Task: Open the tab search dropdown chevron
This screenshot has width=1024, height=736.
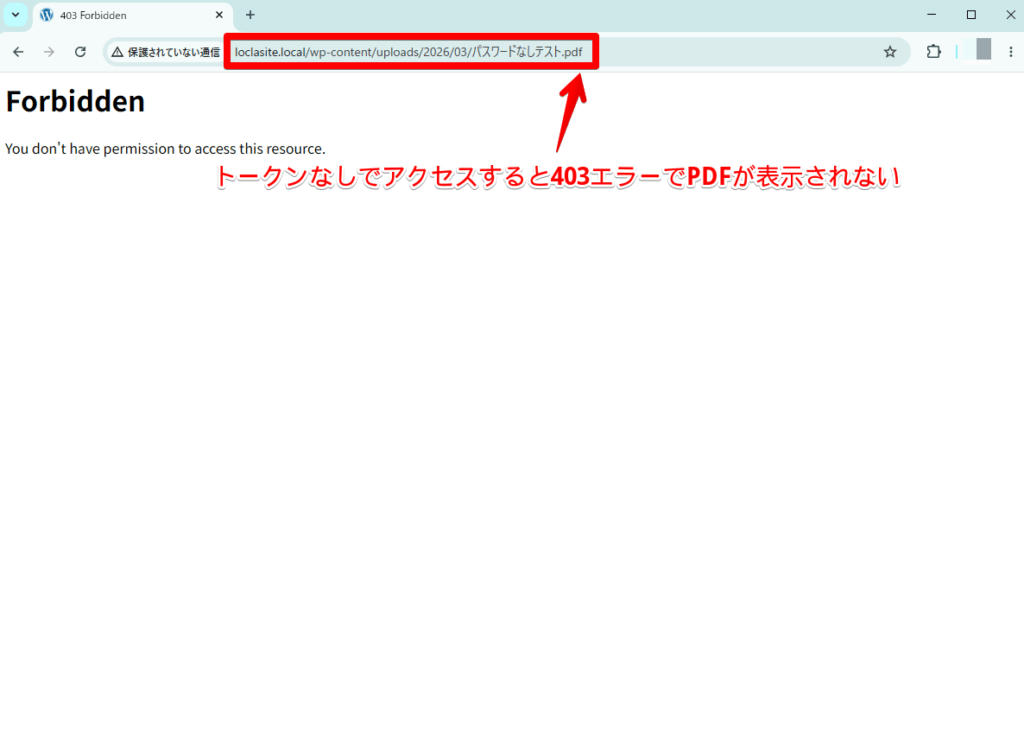Action: tap(16, 15)
